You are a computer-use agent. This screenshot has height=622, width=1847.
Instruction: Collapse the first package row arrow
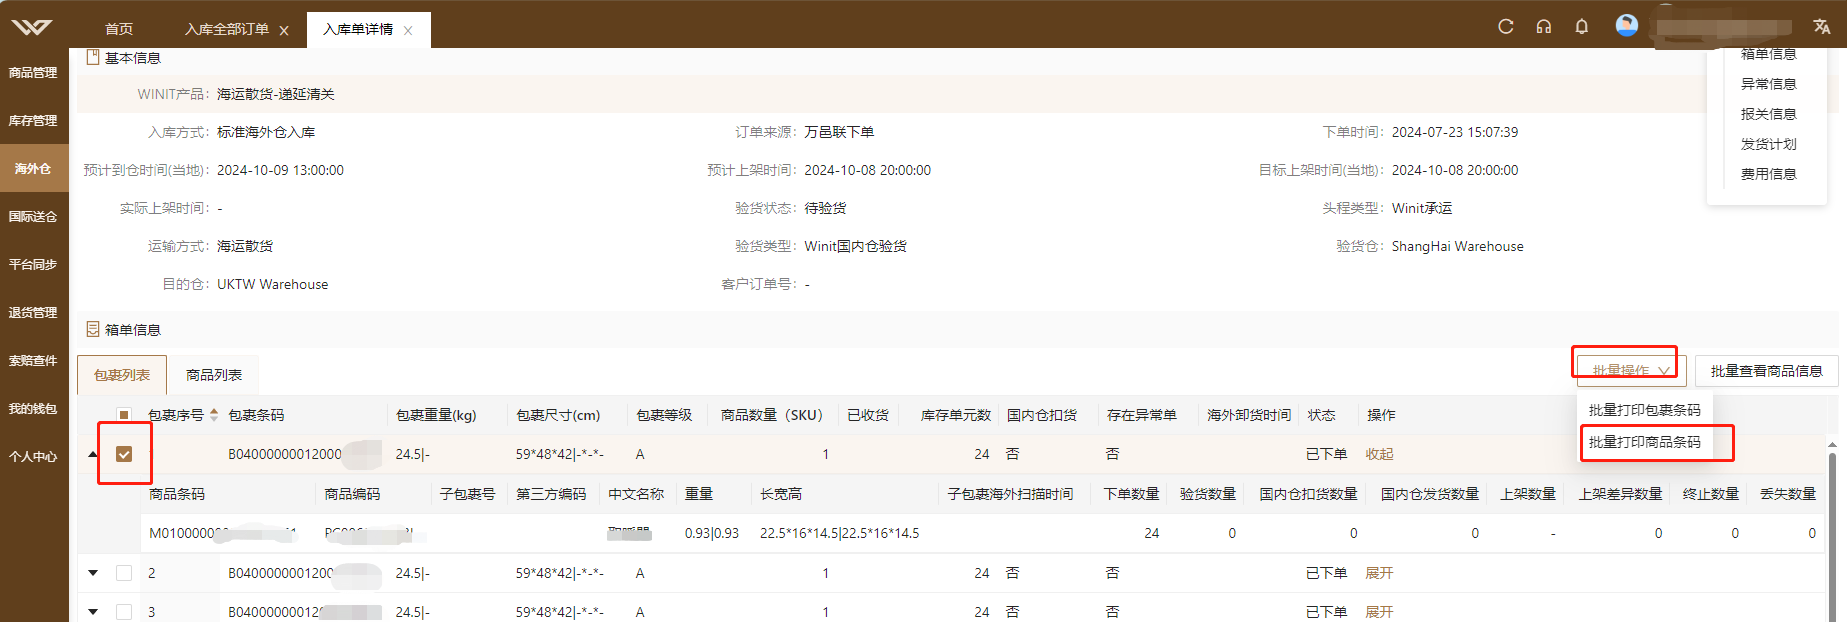(x=93, y=454)
